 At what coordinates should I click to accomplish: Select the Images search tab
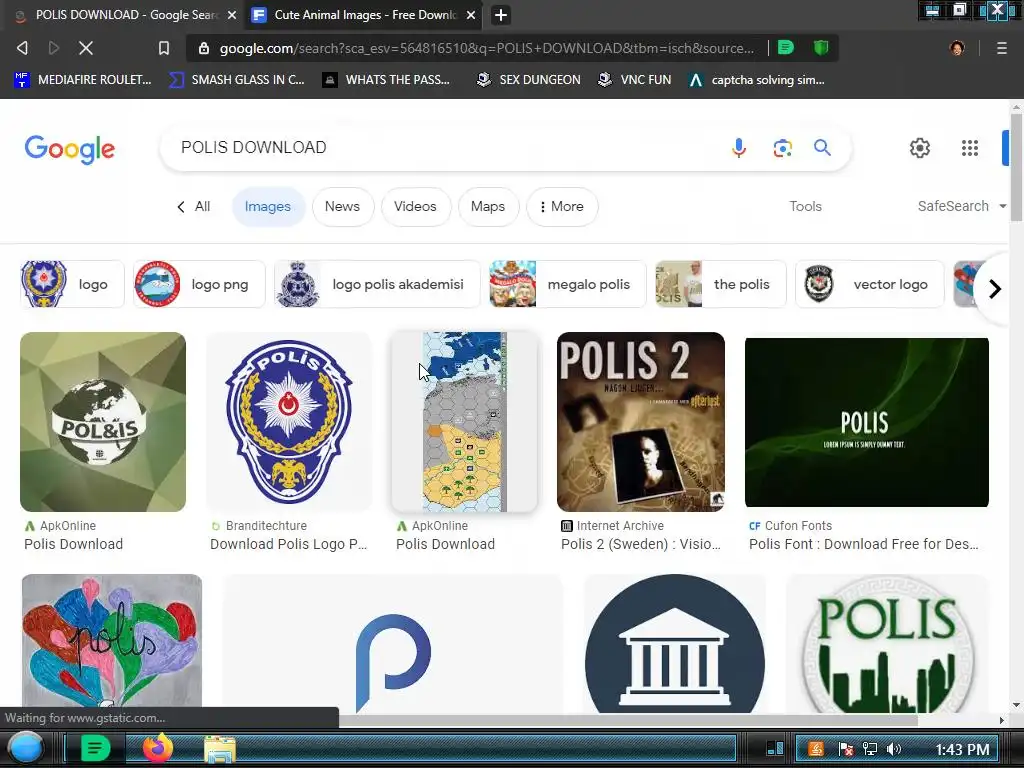pos(268,206)
